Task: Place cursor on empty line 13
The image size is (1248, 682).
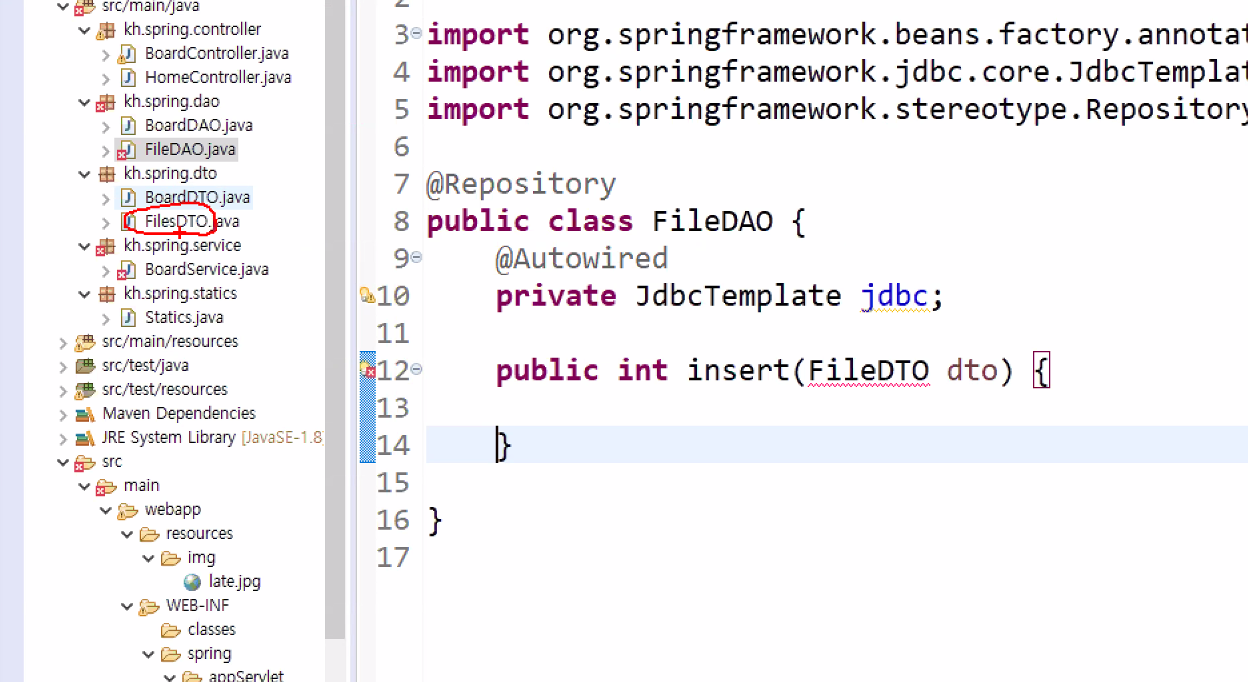Action: pos(837,408)
